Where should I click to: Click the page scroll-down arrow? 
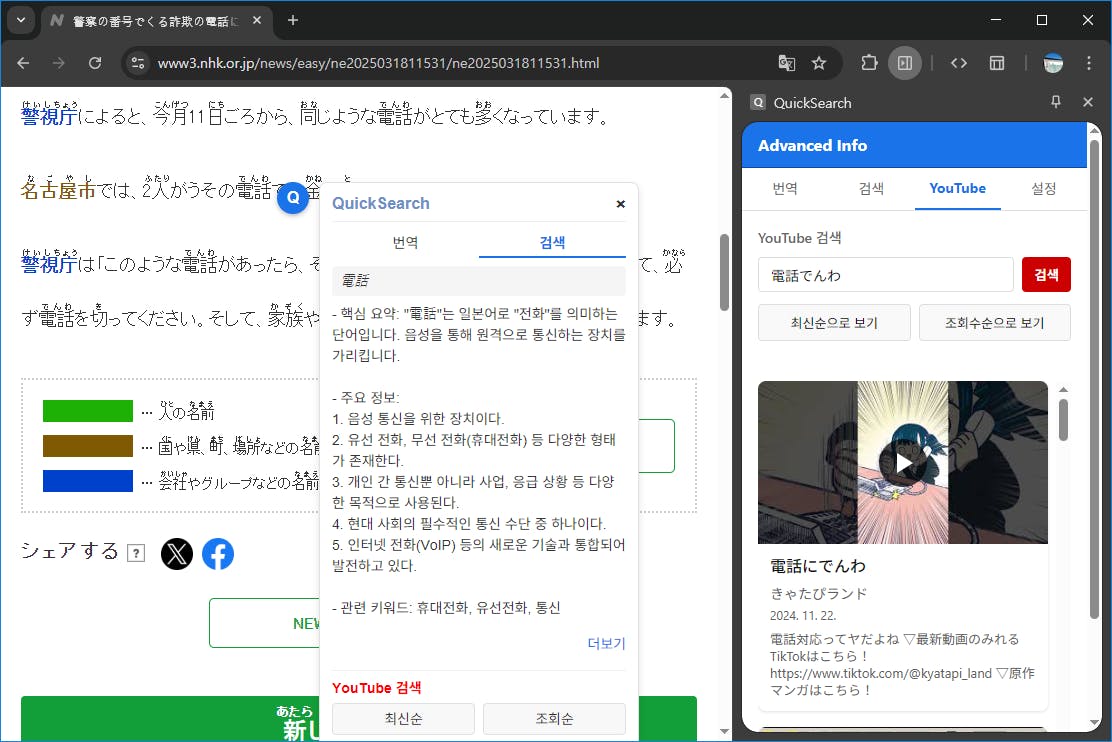pos(724,731)
